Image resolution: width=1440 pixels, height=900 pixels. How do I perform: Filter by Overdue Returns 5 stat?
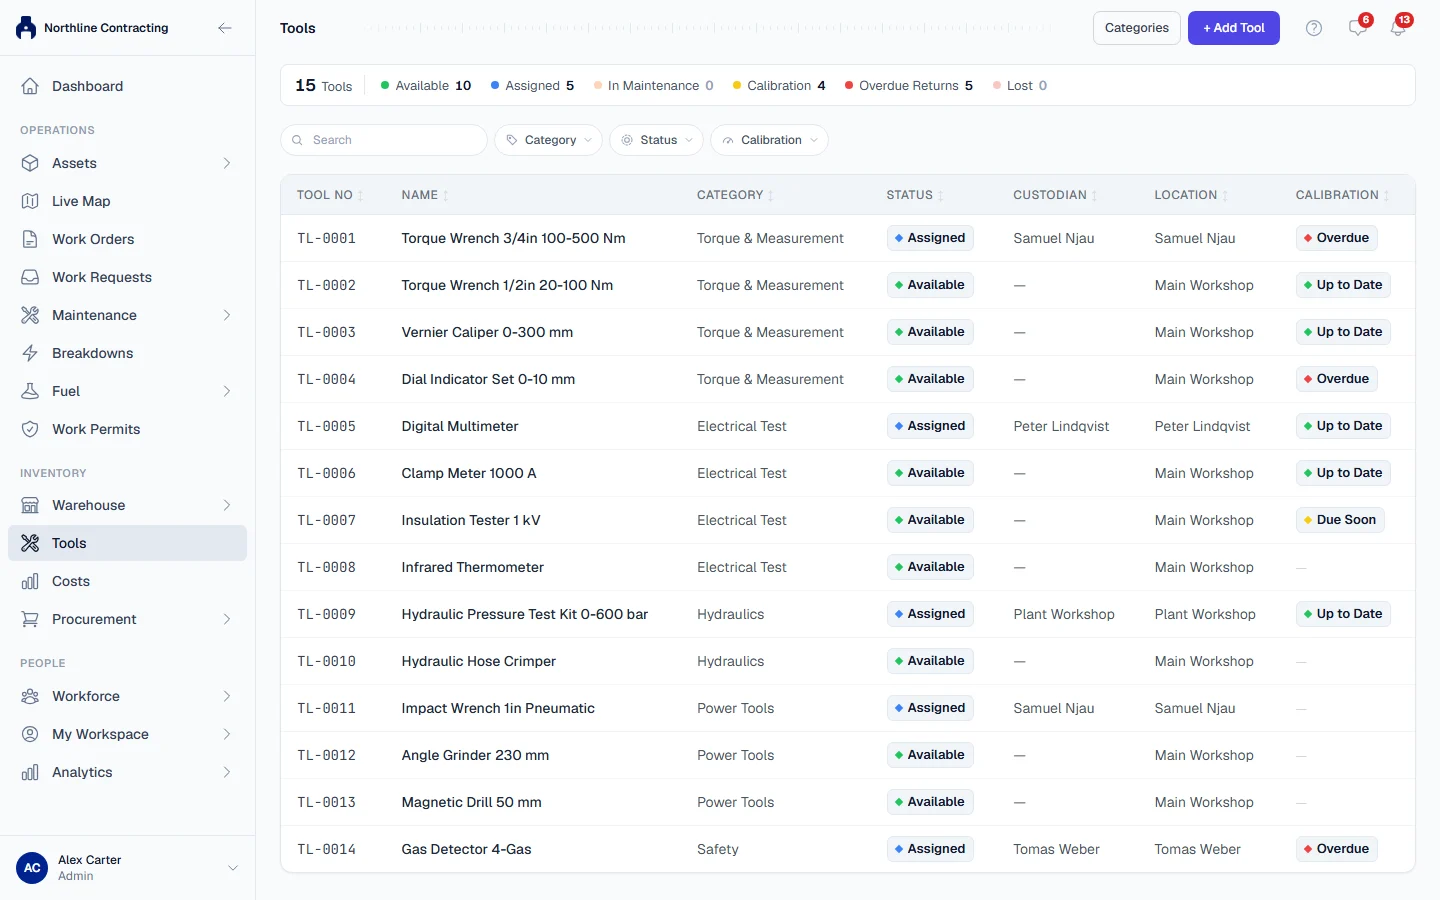(909, 86)
